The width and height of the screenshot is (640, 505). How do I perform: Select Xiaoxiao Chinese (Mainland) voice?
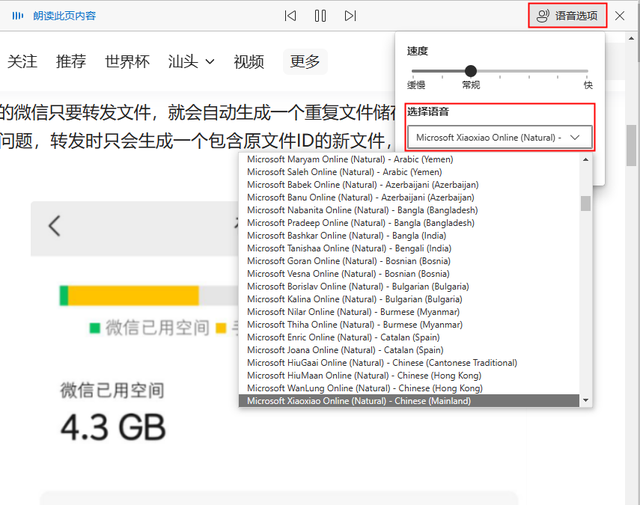point(409,401)
